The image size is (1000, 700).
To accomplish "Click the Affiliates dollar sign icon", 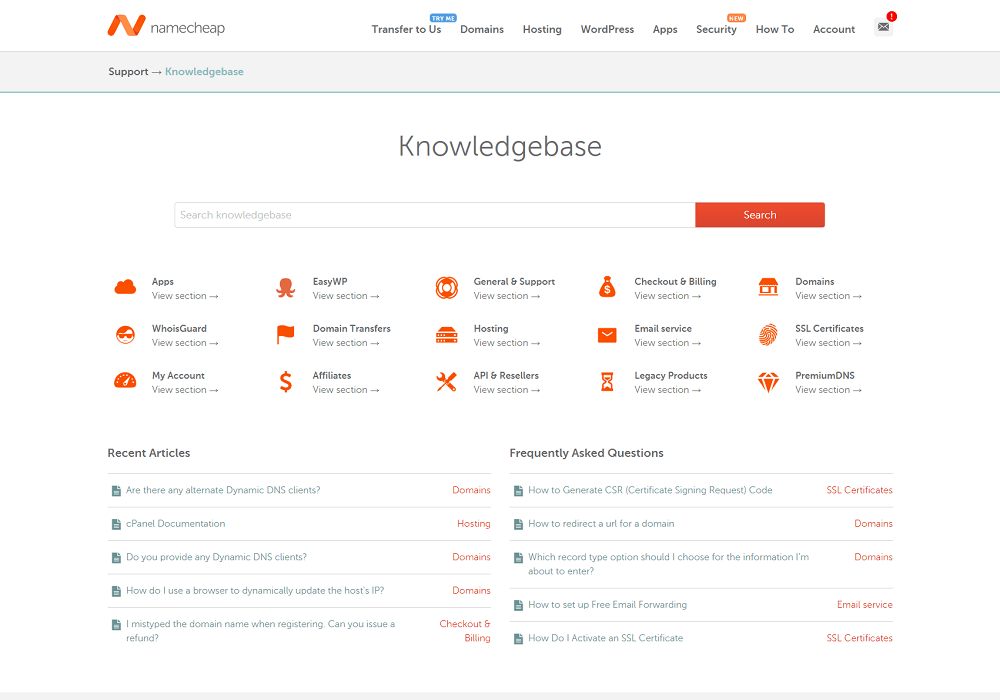I will [286, 382].
